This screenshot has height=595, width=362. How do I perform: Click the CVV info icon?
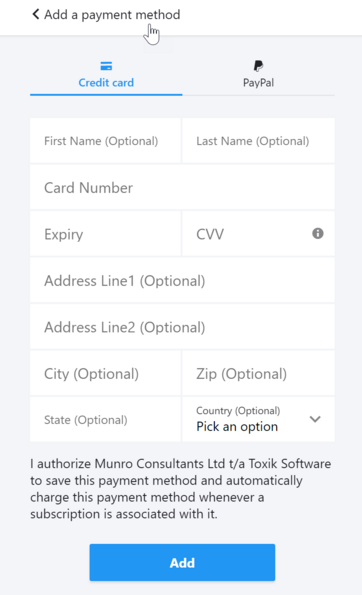click(318, 233)
